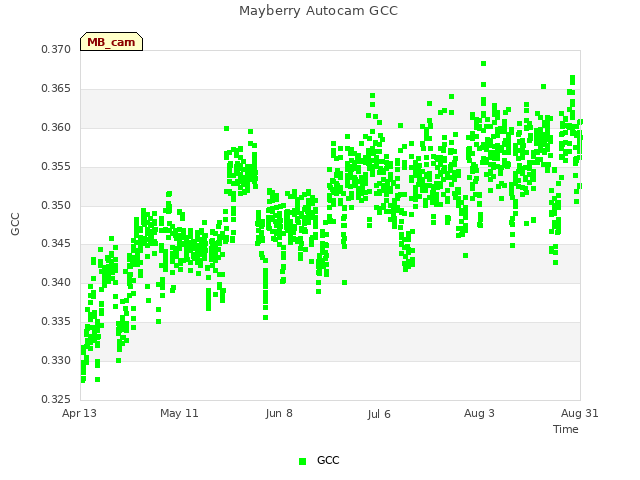
Task: Click the 0.335 y-axis value
Action: pos(56,322)
